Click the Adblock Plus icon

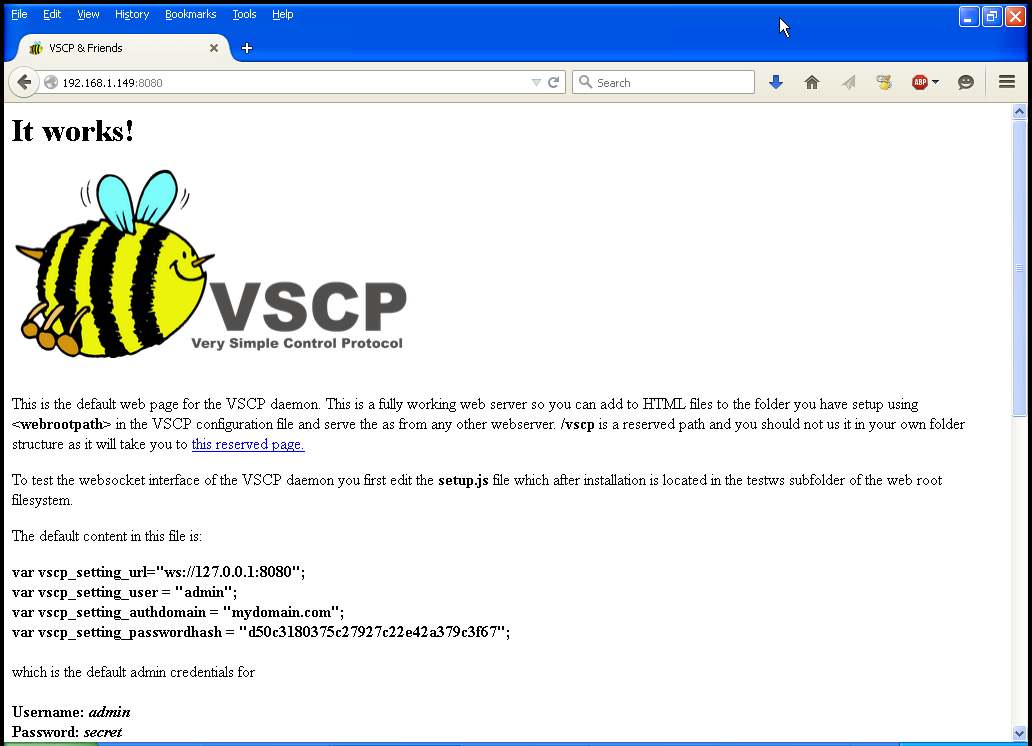(x=919, y=83)
